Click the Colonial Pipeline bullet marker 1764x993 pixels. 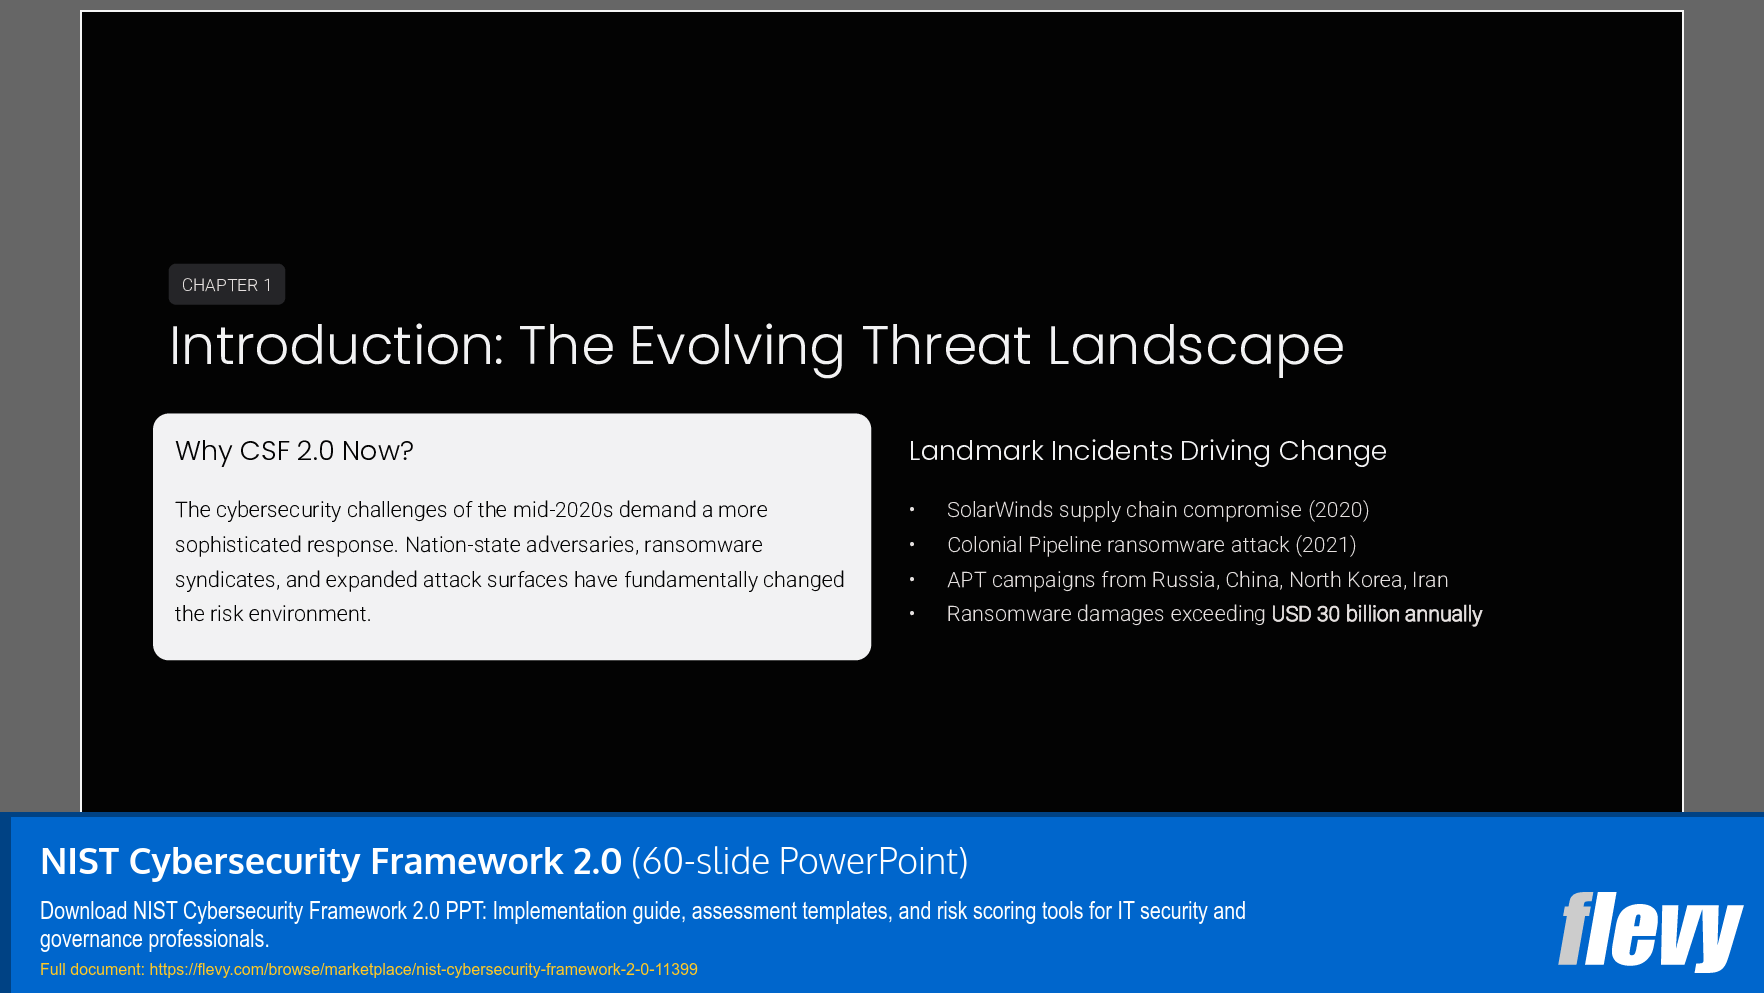(913, 545)
